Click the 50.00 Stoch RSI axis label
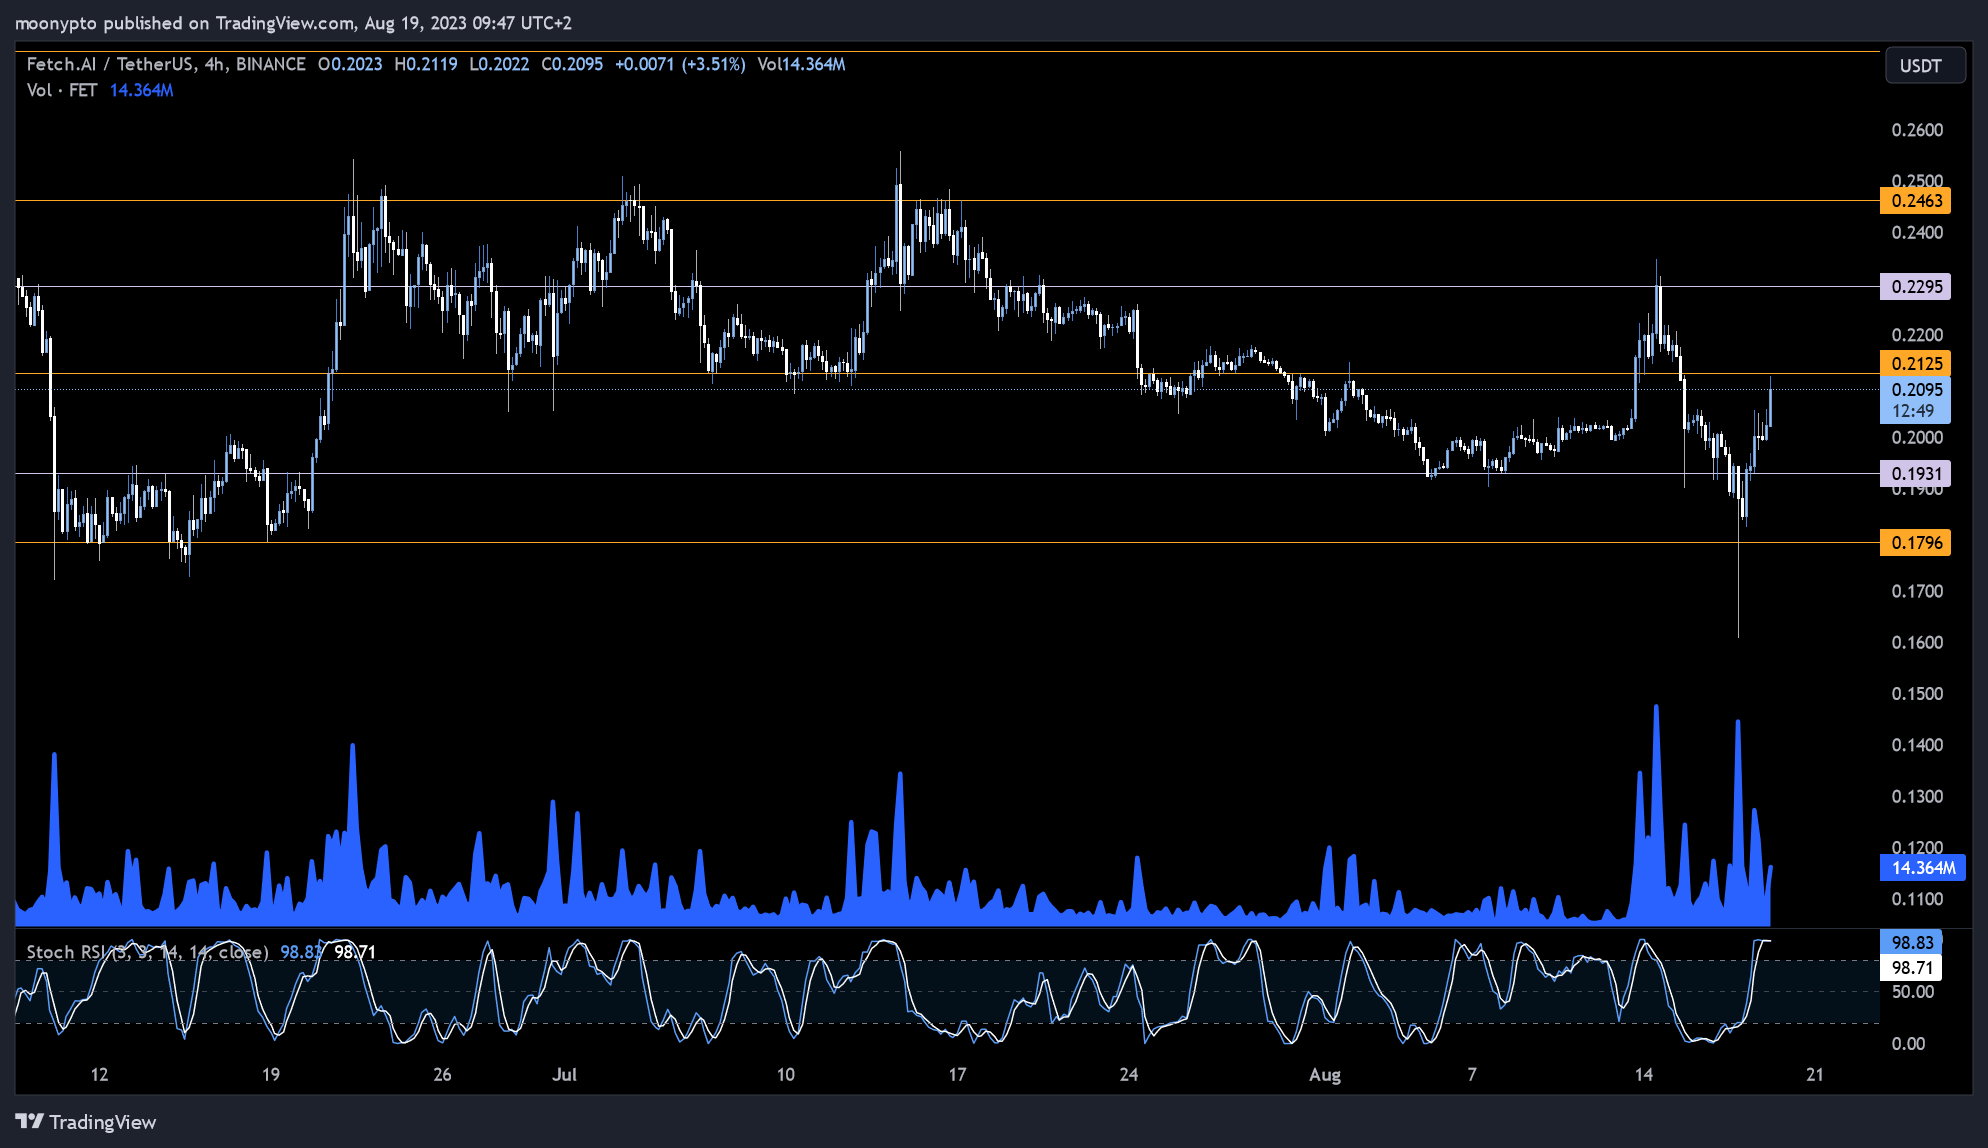Screen dimensions: 1988x1148 click(1913, 992)
